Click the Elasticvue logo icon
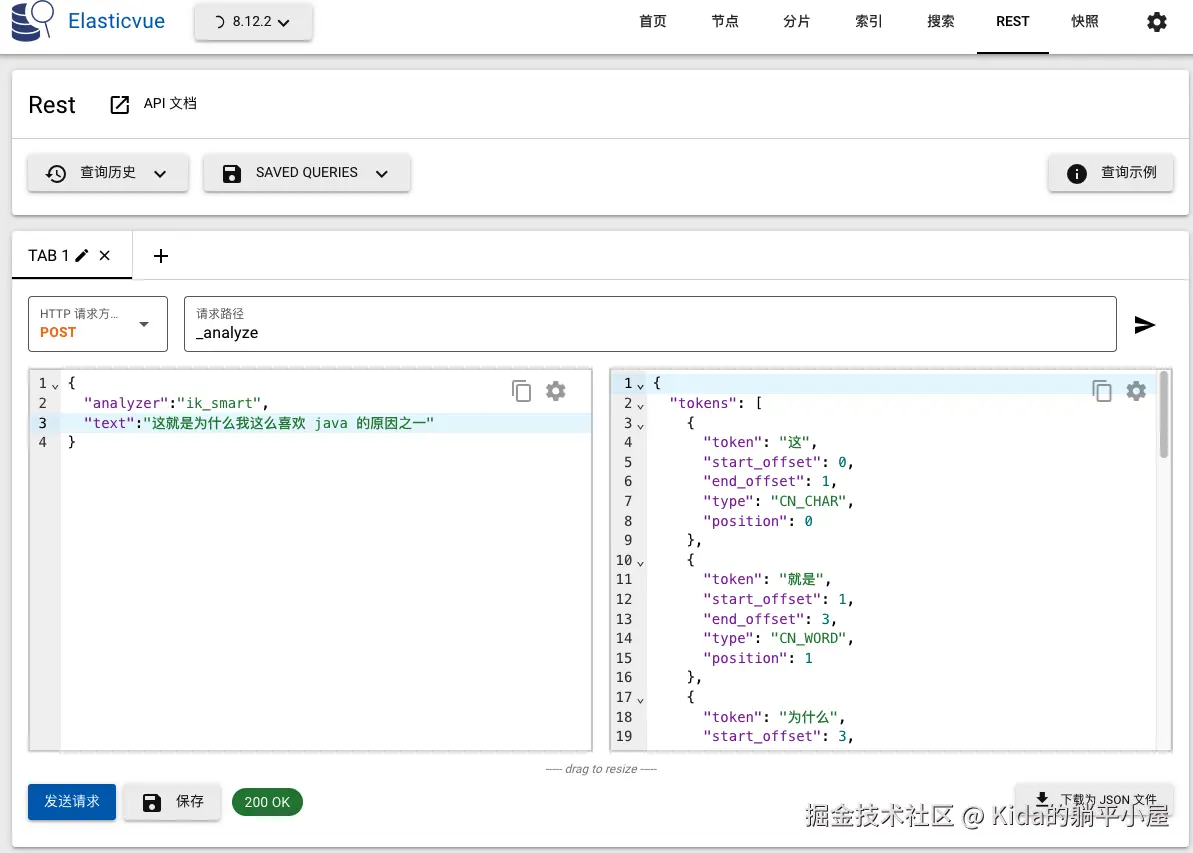 click(33, 21)
